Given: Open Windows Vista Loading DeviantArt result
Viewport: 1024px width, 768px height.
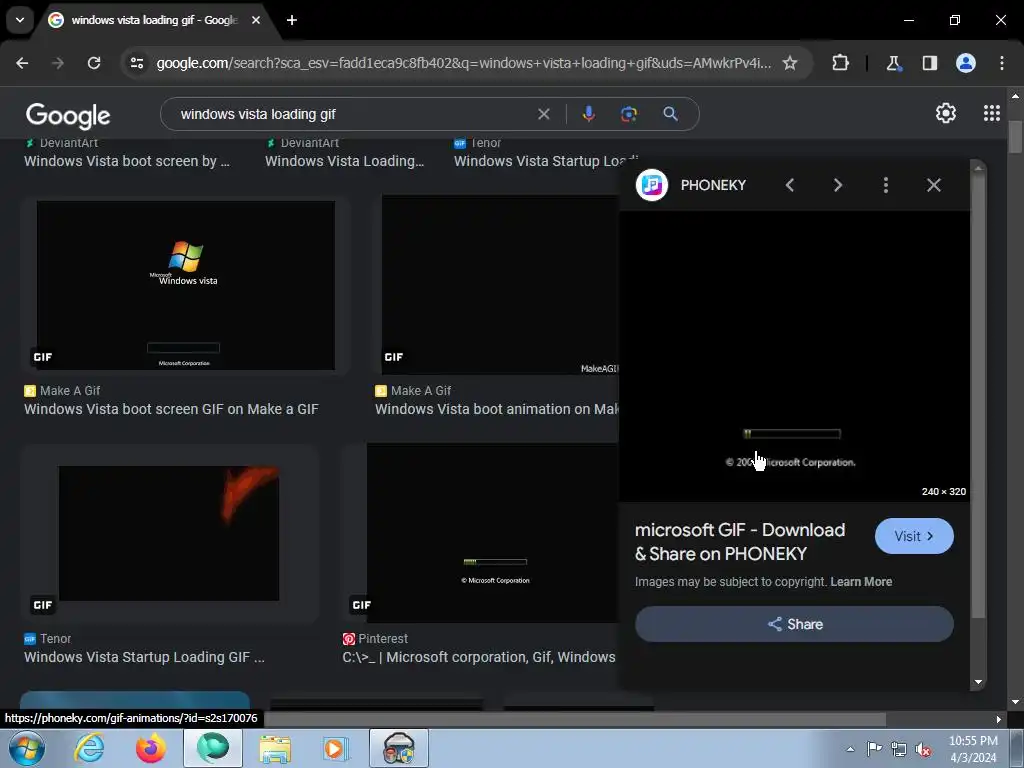Looking at the screenshot, I should (x=344, y=161).
